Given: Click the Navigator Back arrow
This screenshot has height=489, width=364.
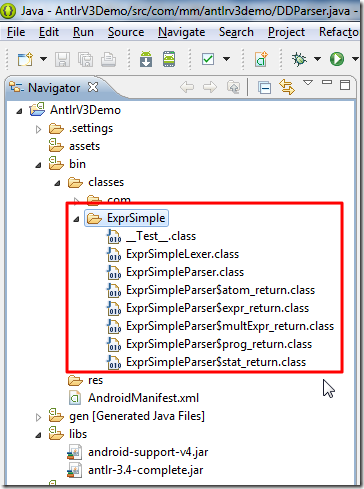Looking at the screenshot, I should pyautogui.click(x=187, y=87).
